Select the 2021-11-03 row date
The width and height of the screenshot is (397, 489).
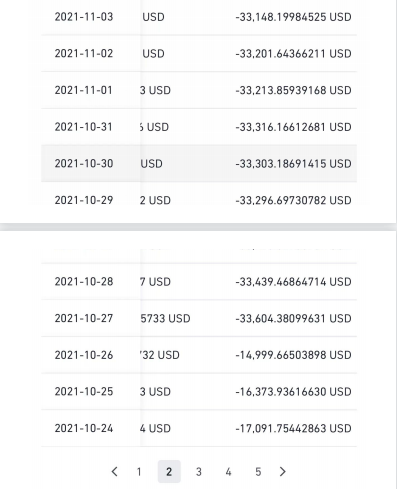[84, 17]
